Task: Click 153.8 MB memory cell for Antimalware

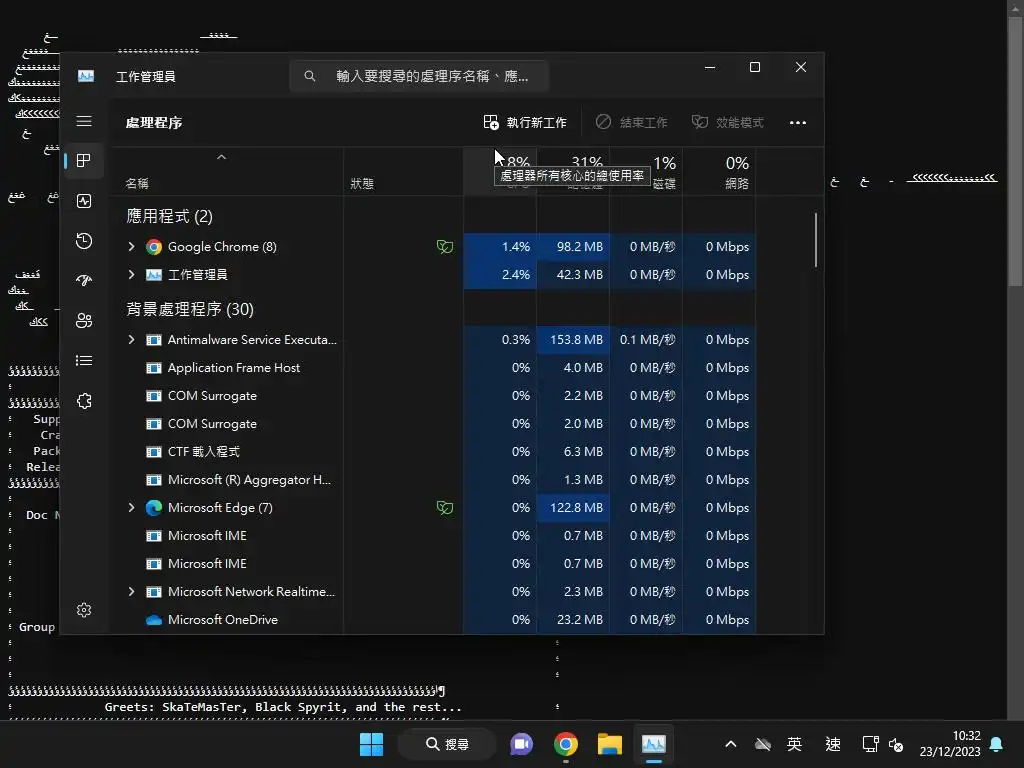Action: (573, 340)
